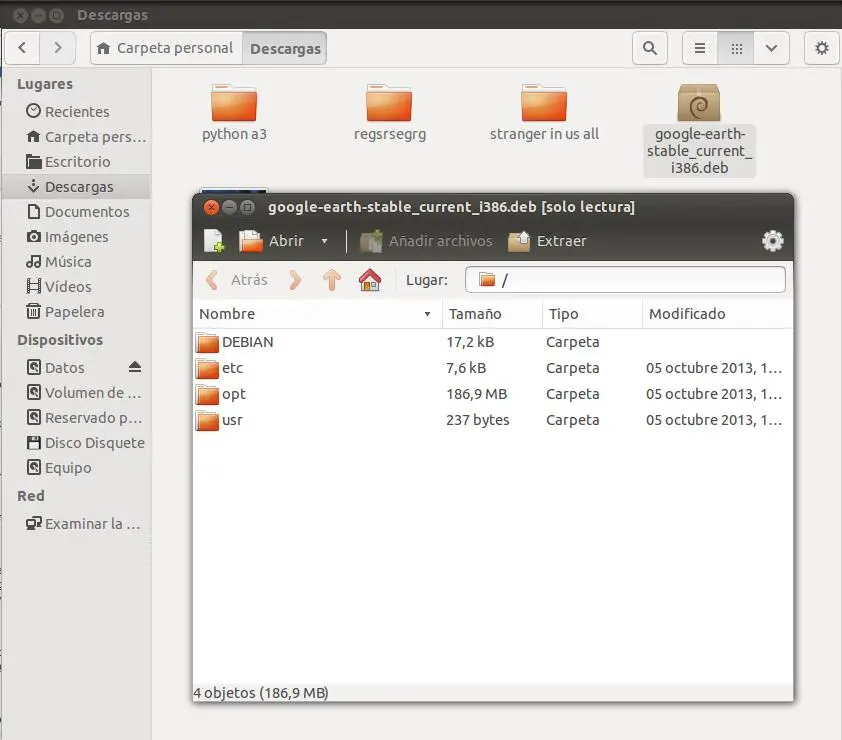
Task: Click the Descargas path bar segment
Action: coord(285,48)
